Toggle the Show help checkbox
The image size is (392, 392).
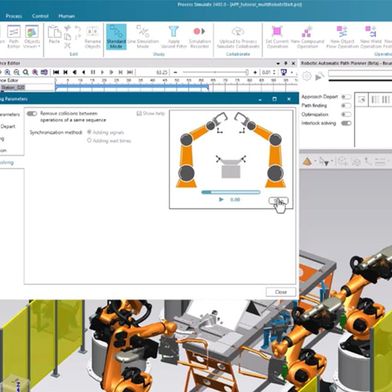pyautogui.click(x=139, y=113)
